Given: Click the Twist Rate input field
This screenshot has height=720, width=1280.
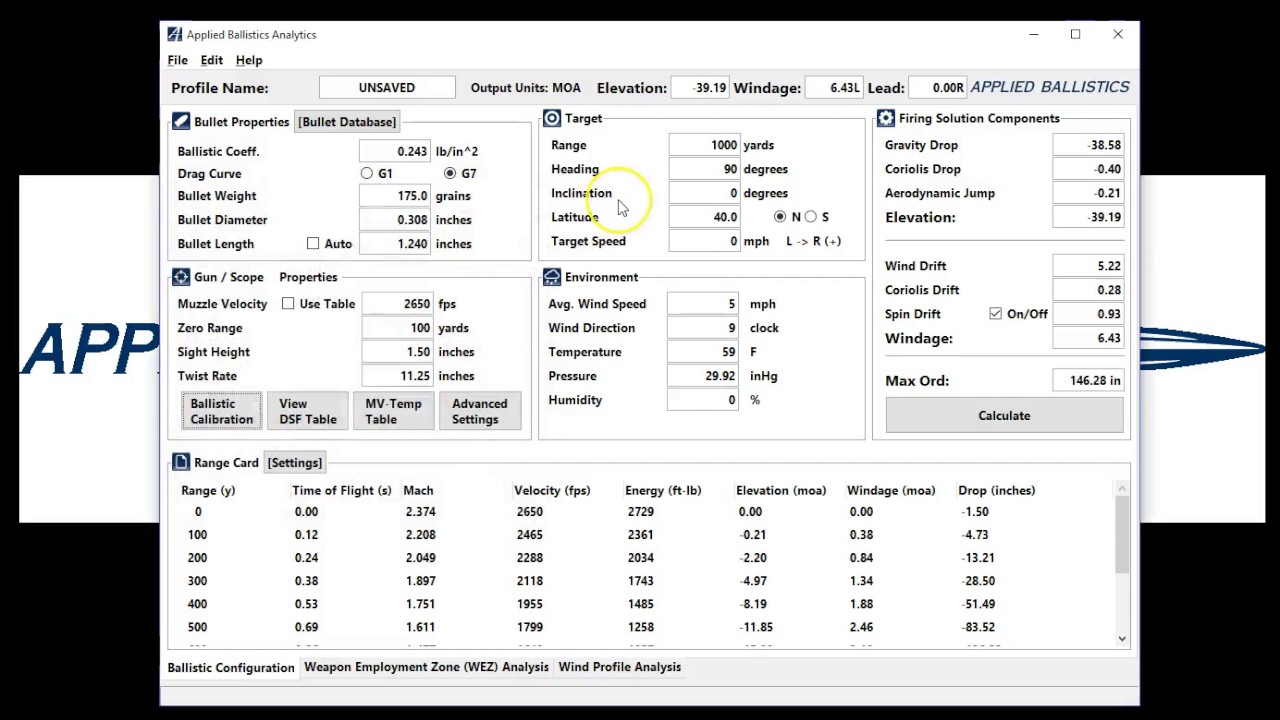Looking at the screenshot, I should tap(398, 376).
